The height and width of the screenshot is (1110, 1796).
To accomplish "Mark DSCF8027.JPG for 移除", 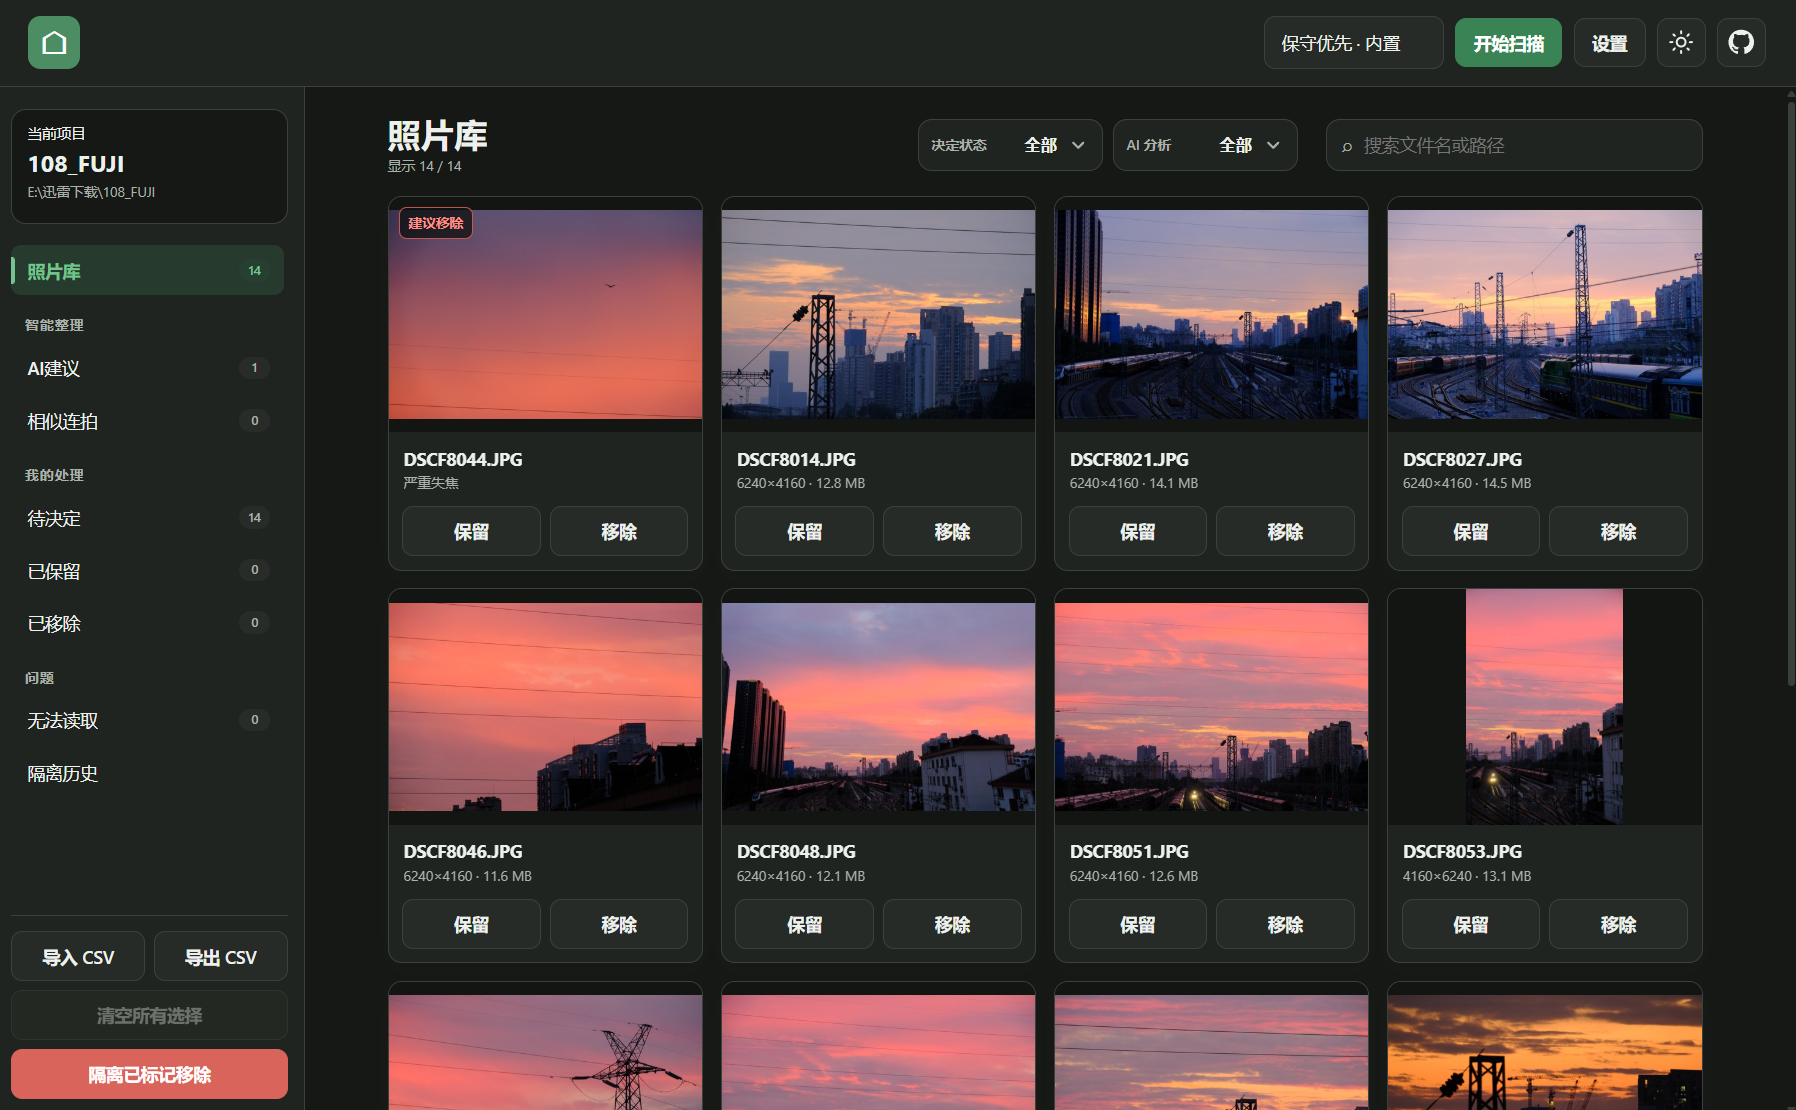I will [1618, 531].
